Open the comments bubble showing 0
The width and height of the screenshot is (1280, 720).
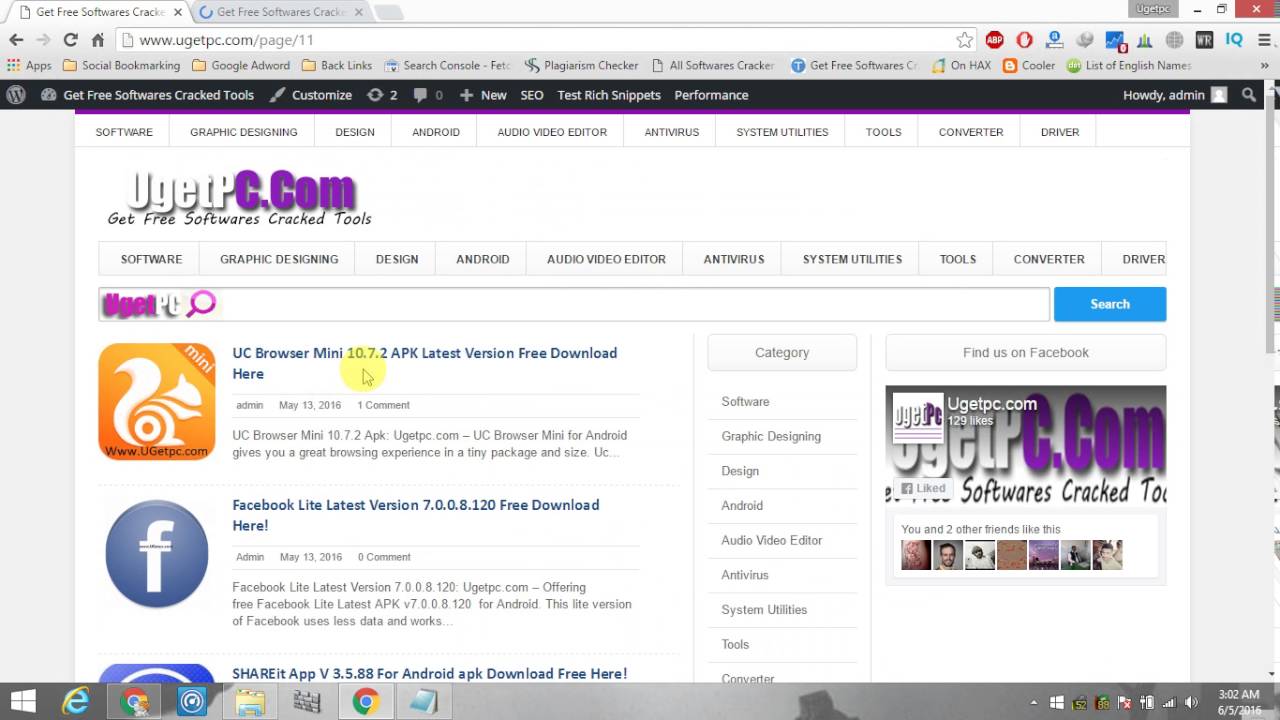coord(427,95)
